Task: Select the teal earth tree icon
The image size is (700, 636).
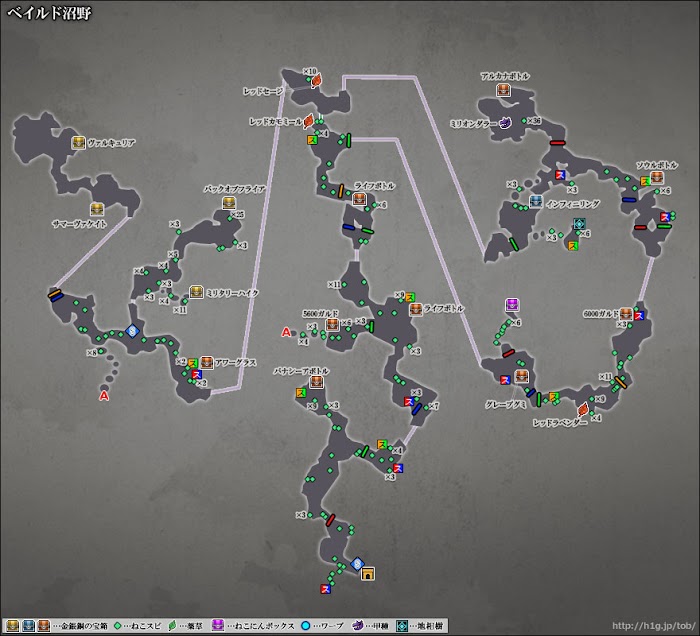Action: pyautogui.click(x=579, y=224)
